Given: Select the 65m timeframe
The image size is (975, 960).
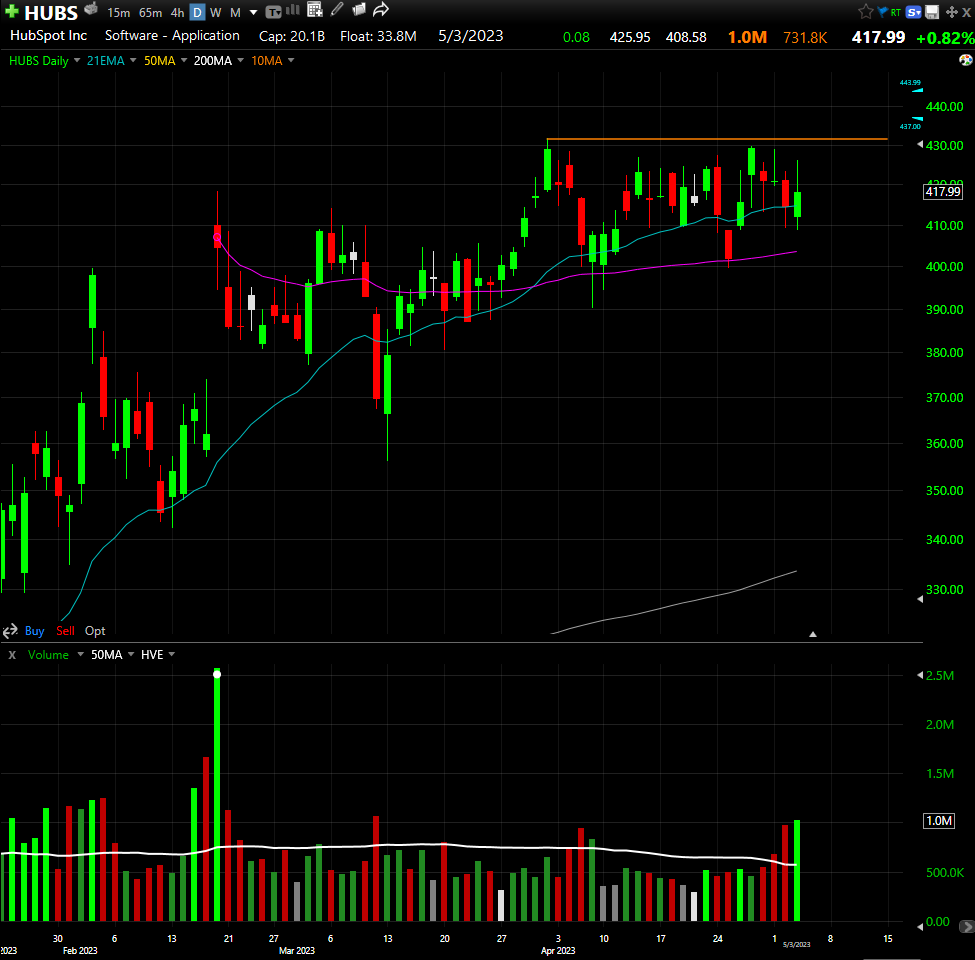Looking at the screenshot, I should point(150,12).
